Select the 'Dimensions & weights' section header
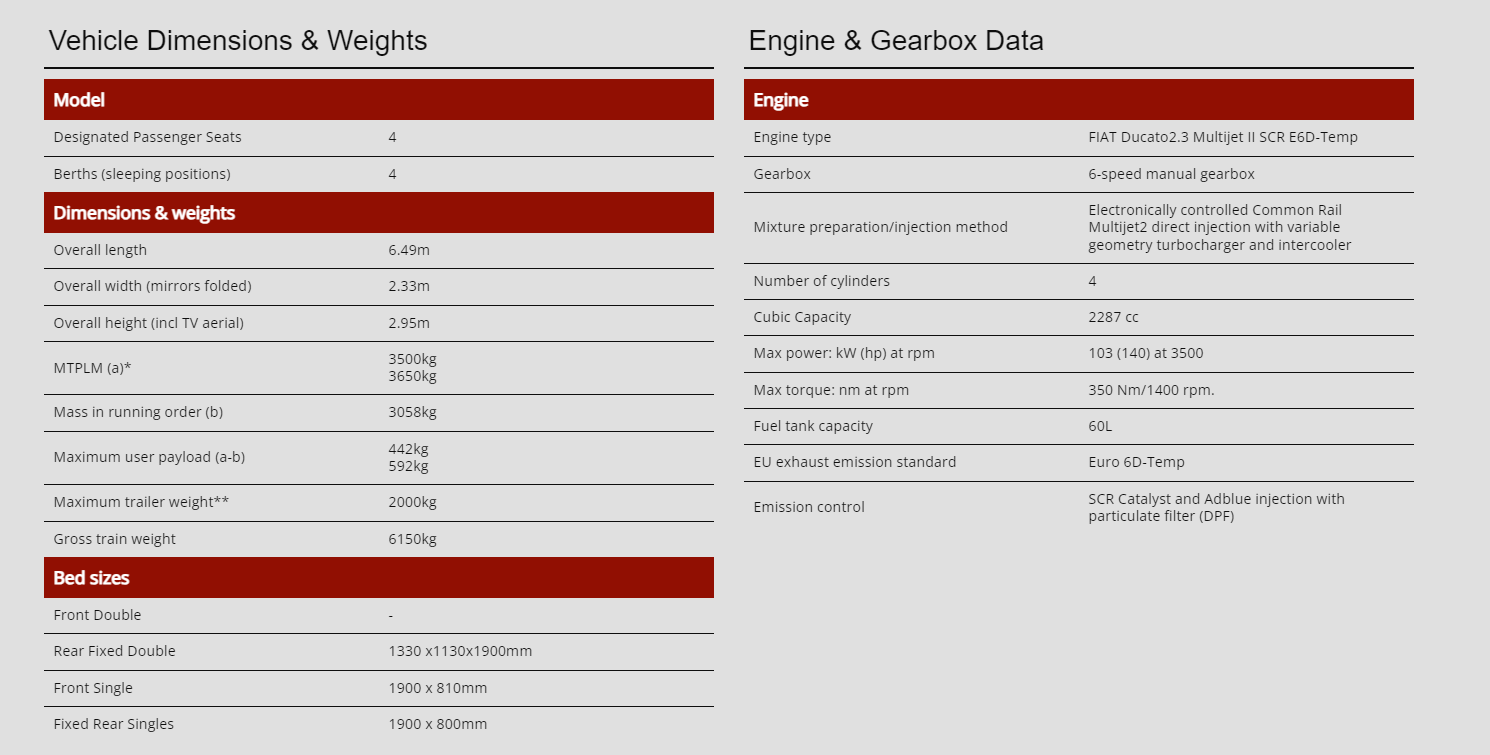 coord(379,213)
